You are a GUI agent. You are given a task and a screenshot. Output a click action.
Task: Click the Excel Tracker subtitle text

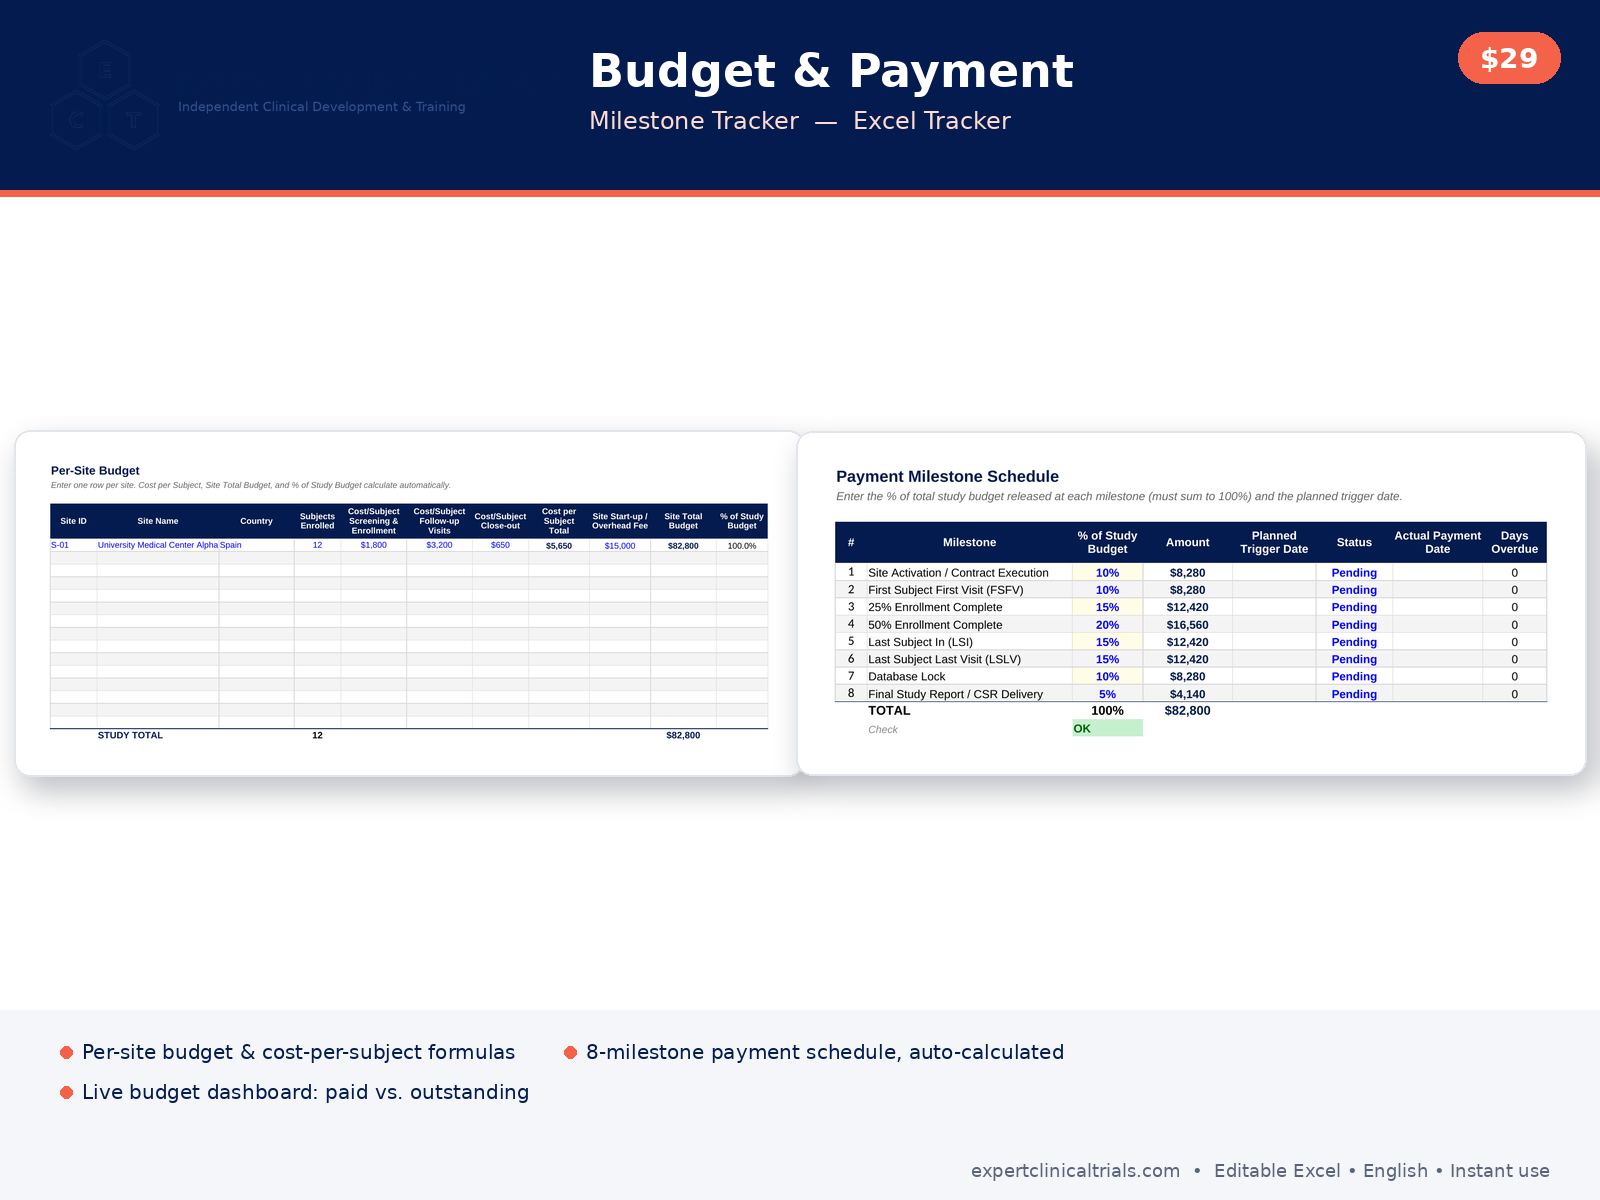point(931,121)
